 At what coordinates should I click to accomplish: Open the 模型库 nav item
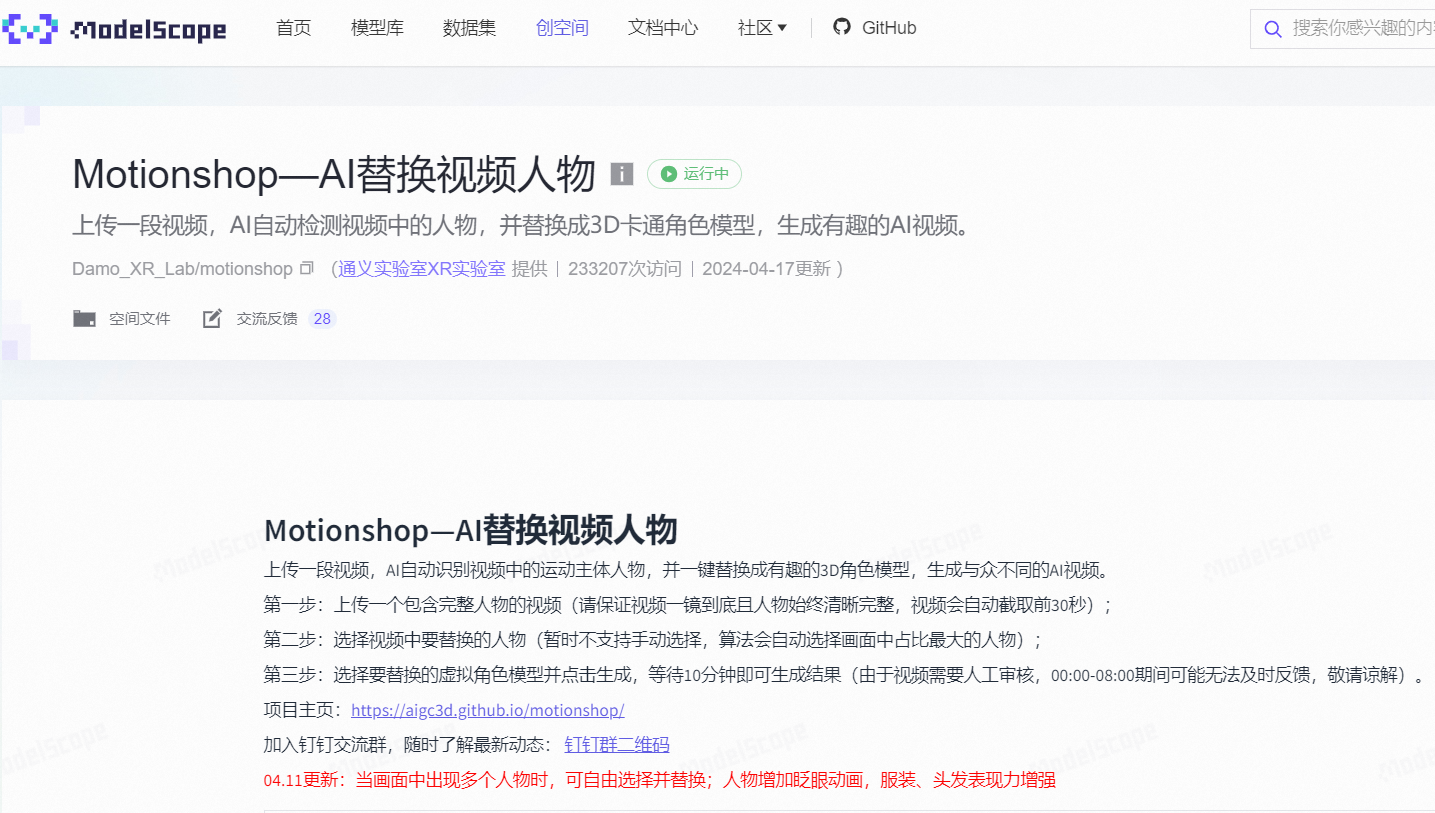tap(378, 28)
